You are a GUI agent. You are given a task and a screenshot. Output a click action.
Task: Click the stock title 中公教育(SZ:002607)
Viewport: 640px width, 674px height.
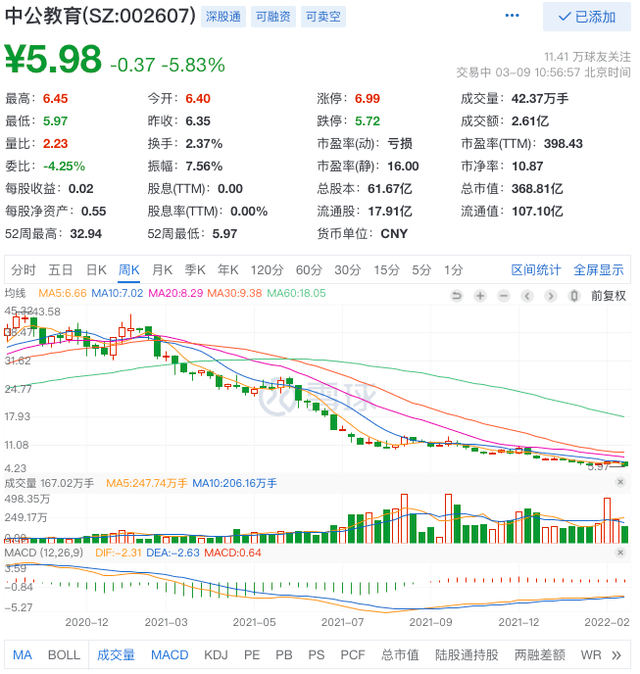100,16
